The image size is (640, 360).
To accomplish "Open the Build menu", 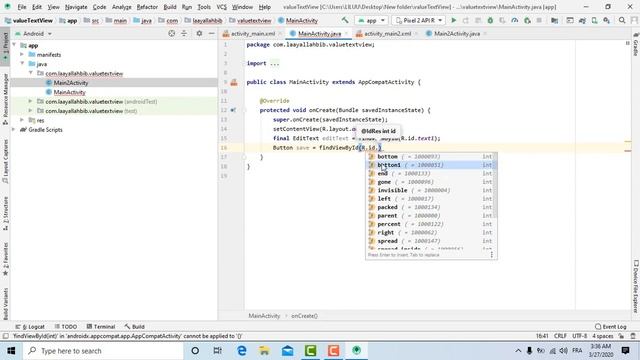I will tap(170, 7).
